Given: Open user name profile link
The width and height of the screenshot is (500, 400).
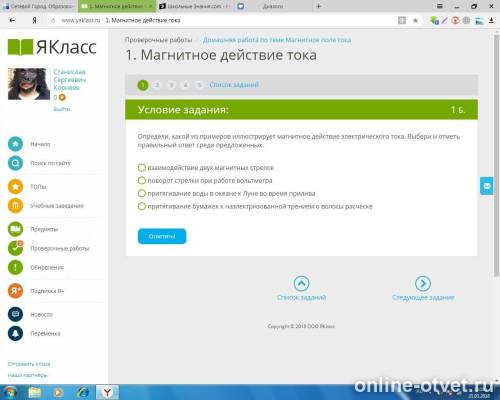Looking at the screenshot, I should [x=69, y=80].
